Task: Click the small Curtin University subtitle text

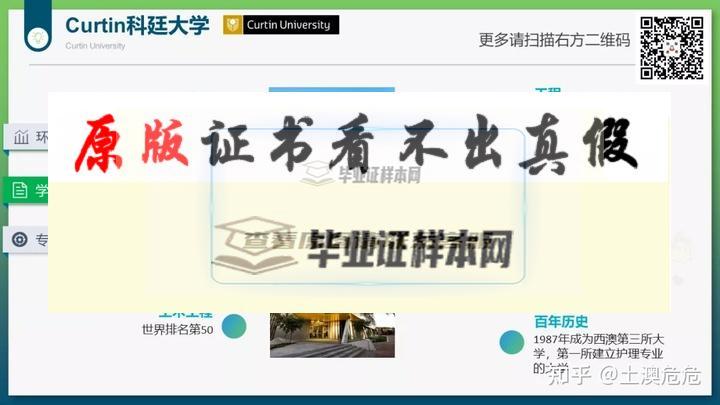Action: tap(95, 46)
